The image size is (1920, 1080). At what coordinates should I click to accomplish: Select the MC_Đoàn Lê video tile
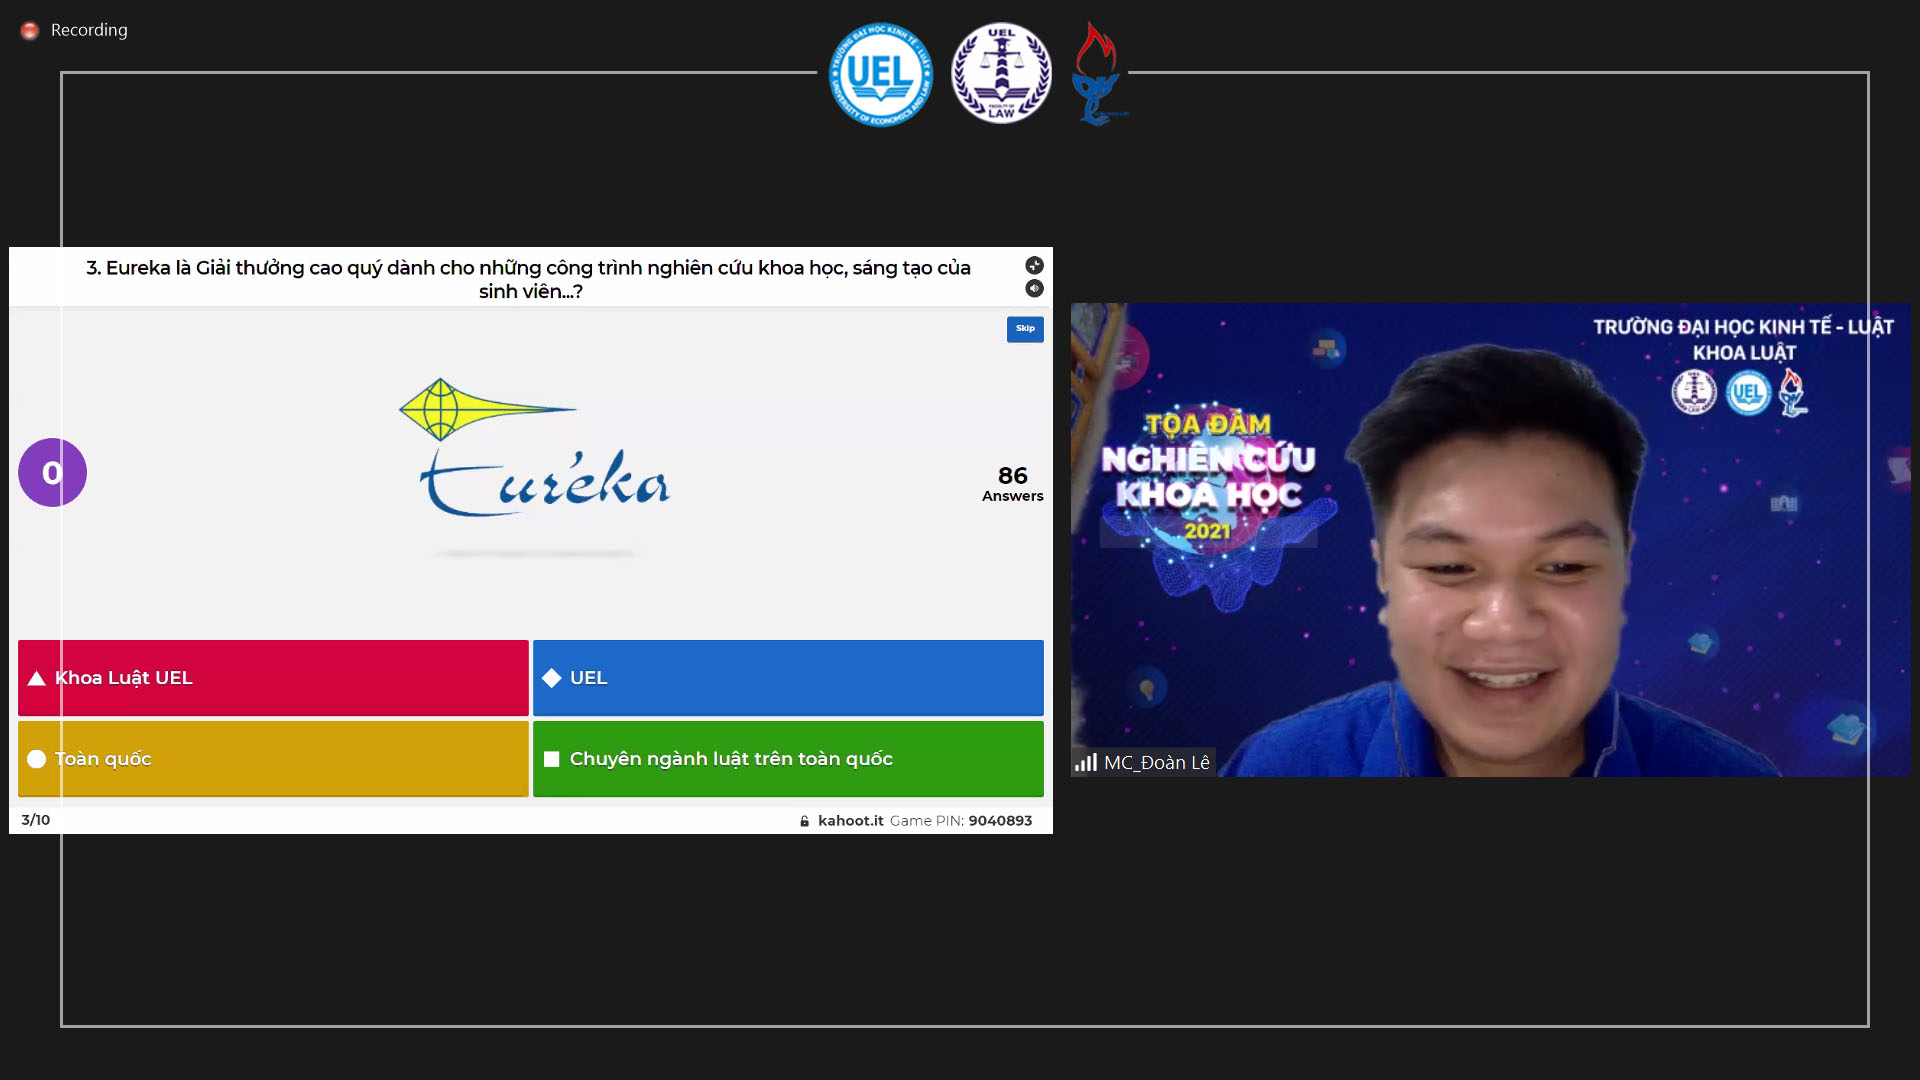[x=1490, y=540]
